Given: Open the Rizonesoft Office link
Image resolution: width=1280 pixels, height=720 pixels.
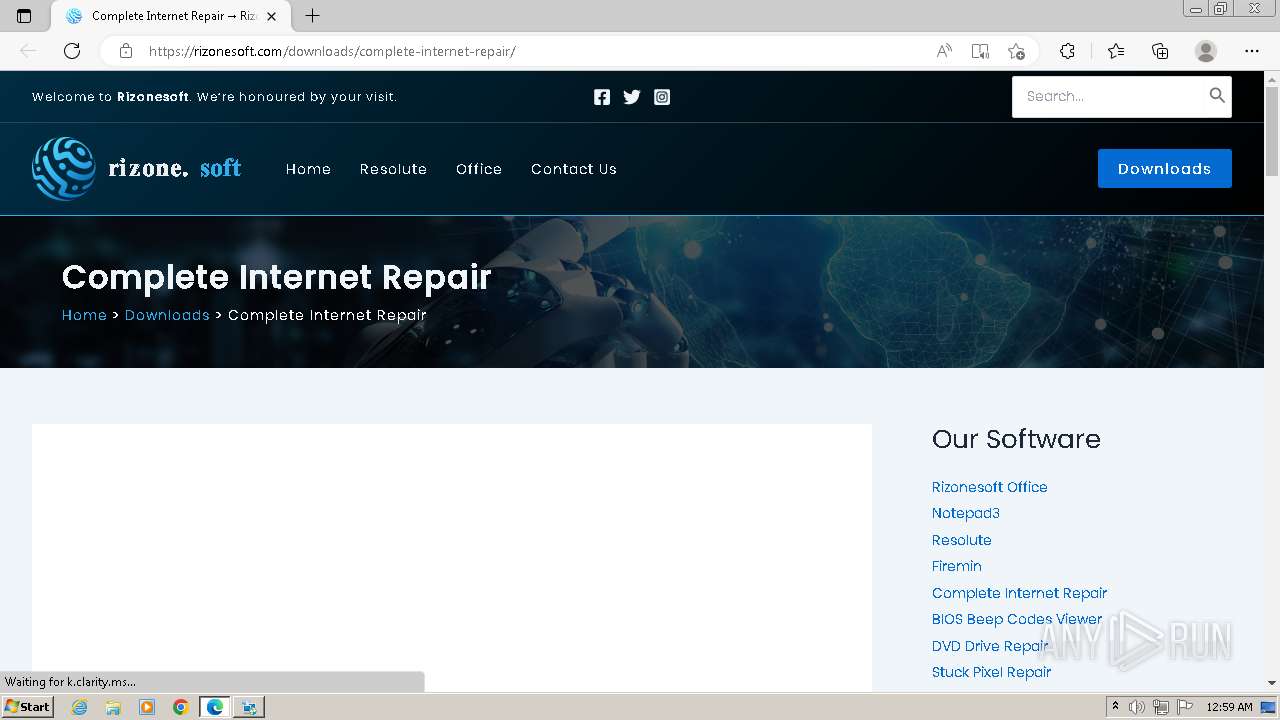Looking at the screenshot, I should 990,487.
